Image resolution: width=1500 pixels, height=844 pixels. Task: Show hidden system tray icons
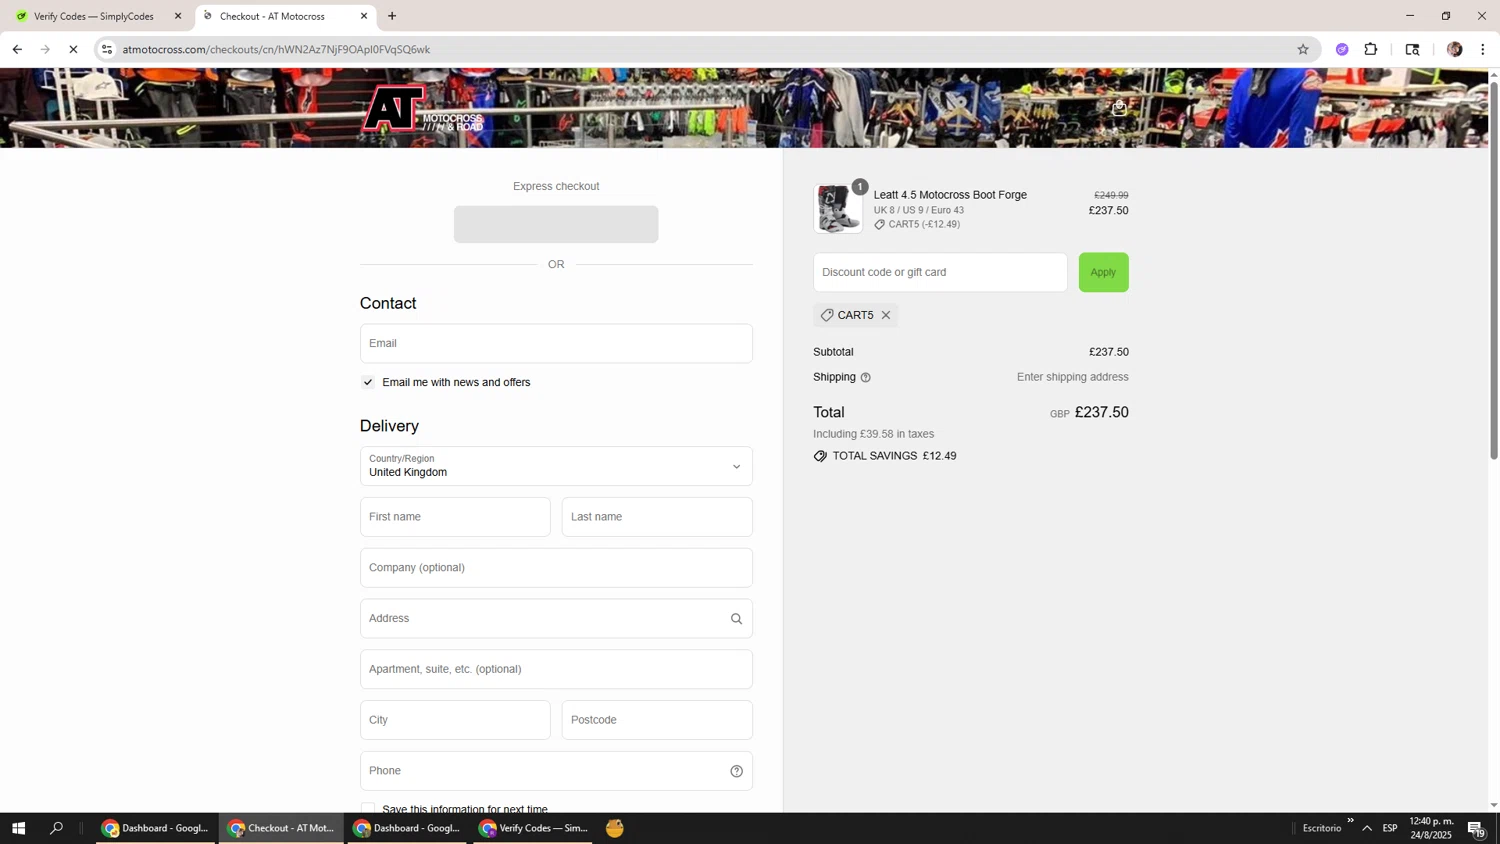tap(1367, 828)
